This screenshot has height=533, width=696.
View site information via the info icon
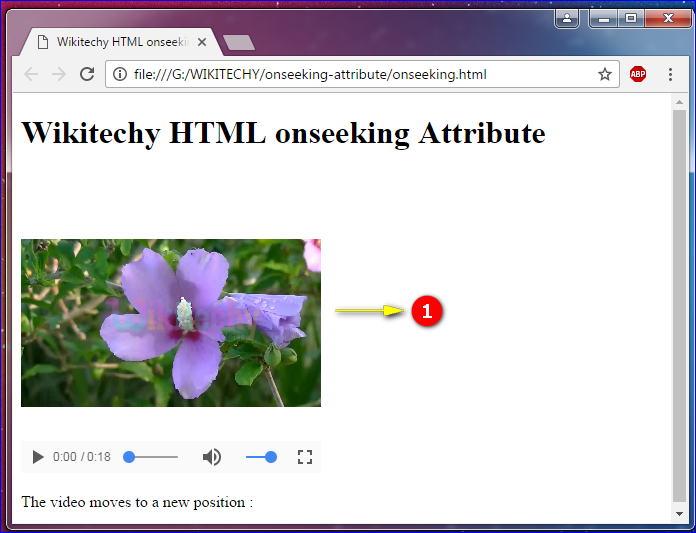coord(120,74)
